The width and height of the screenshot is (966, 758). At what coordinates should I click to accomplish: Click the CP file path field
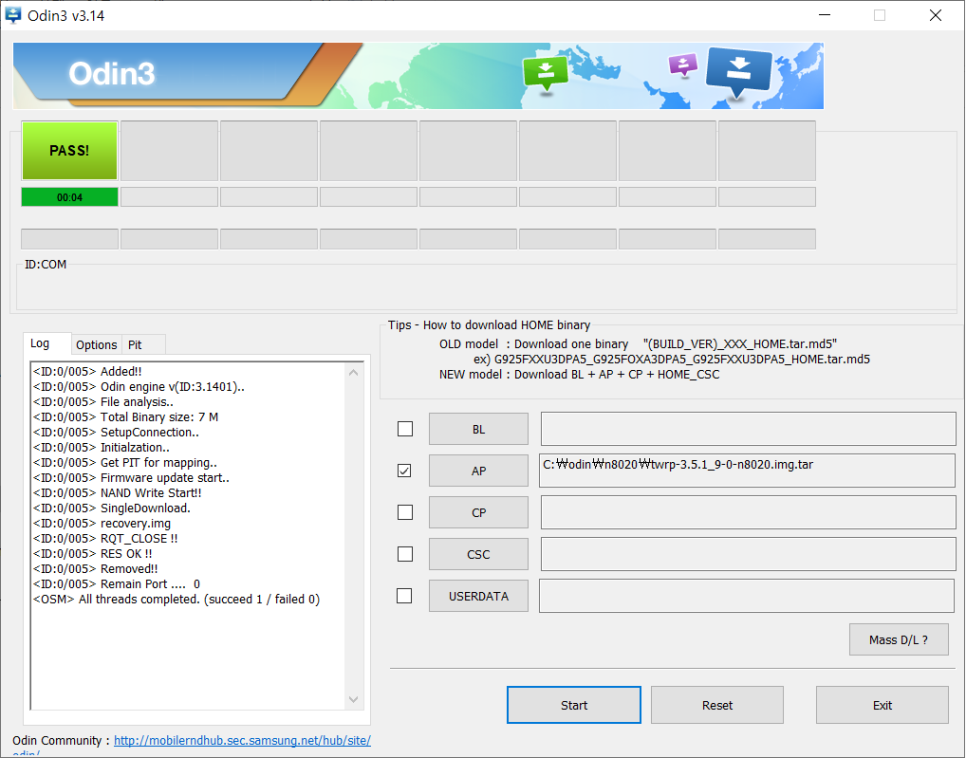click(749, 512)
